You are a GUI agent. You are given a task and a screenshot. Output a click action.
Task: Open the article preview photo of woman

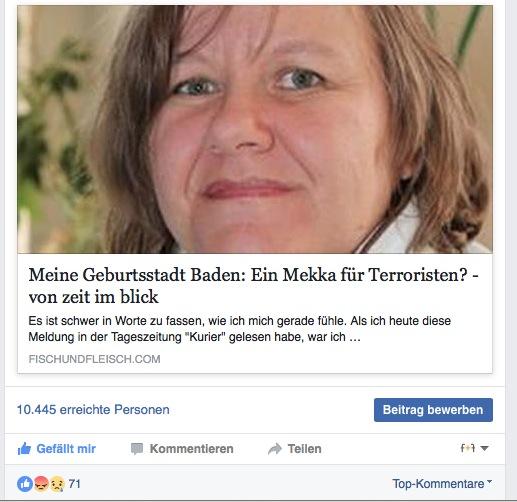[255, 129]
